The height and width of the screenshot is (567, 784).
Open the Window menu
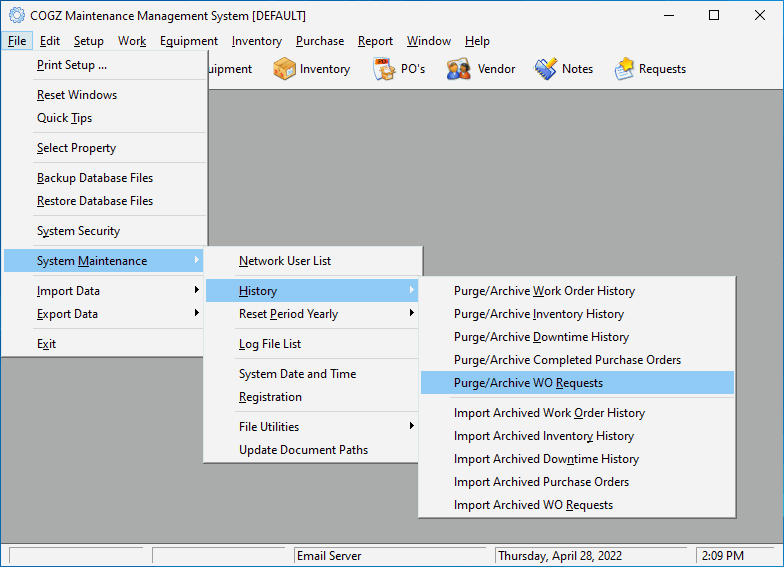428,41
